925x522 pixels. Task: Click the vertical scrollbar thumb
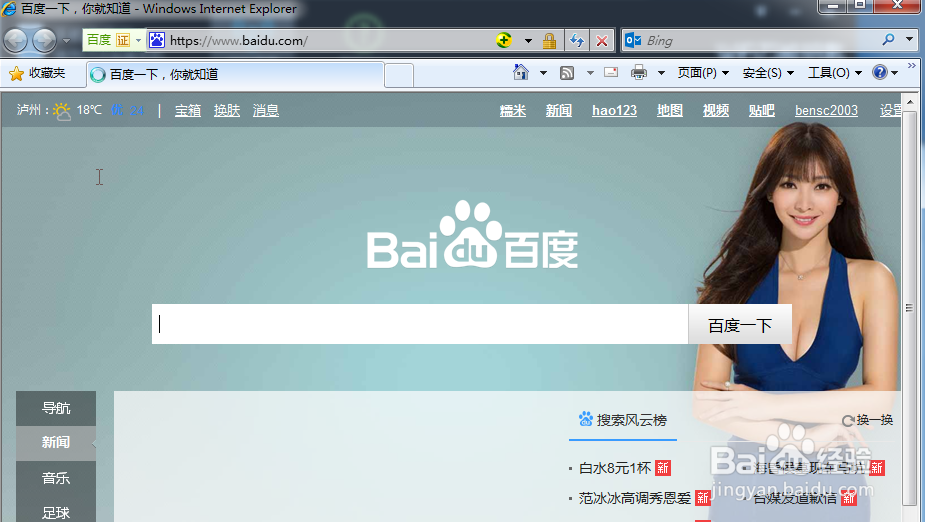pos(909,307)
